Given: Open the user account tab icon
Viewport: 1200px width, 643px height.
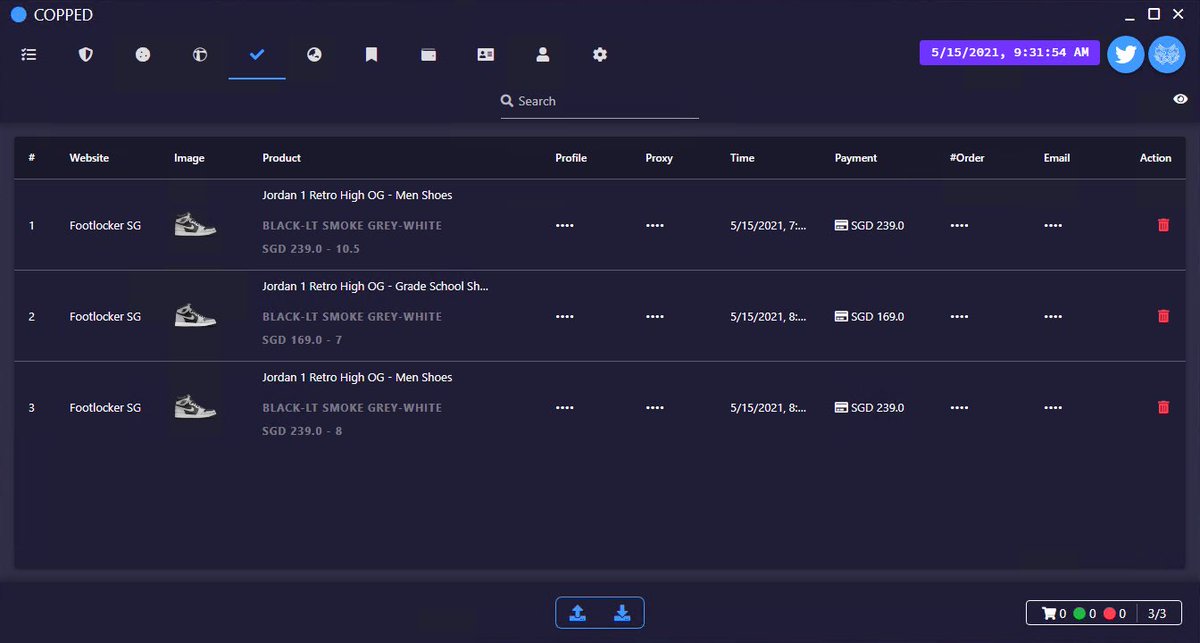Looking at the screenshot, I should pos(543,55).
